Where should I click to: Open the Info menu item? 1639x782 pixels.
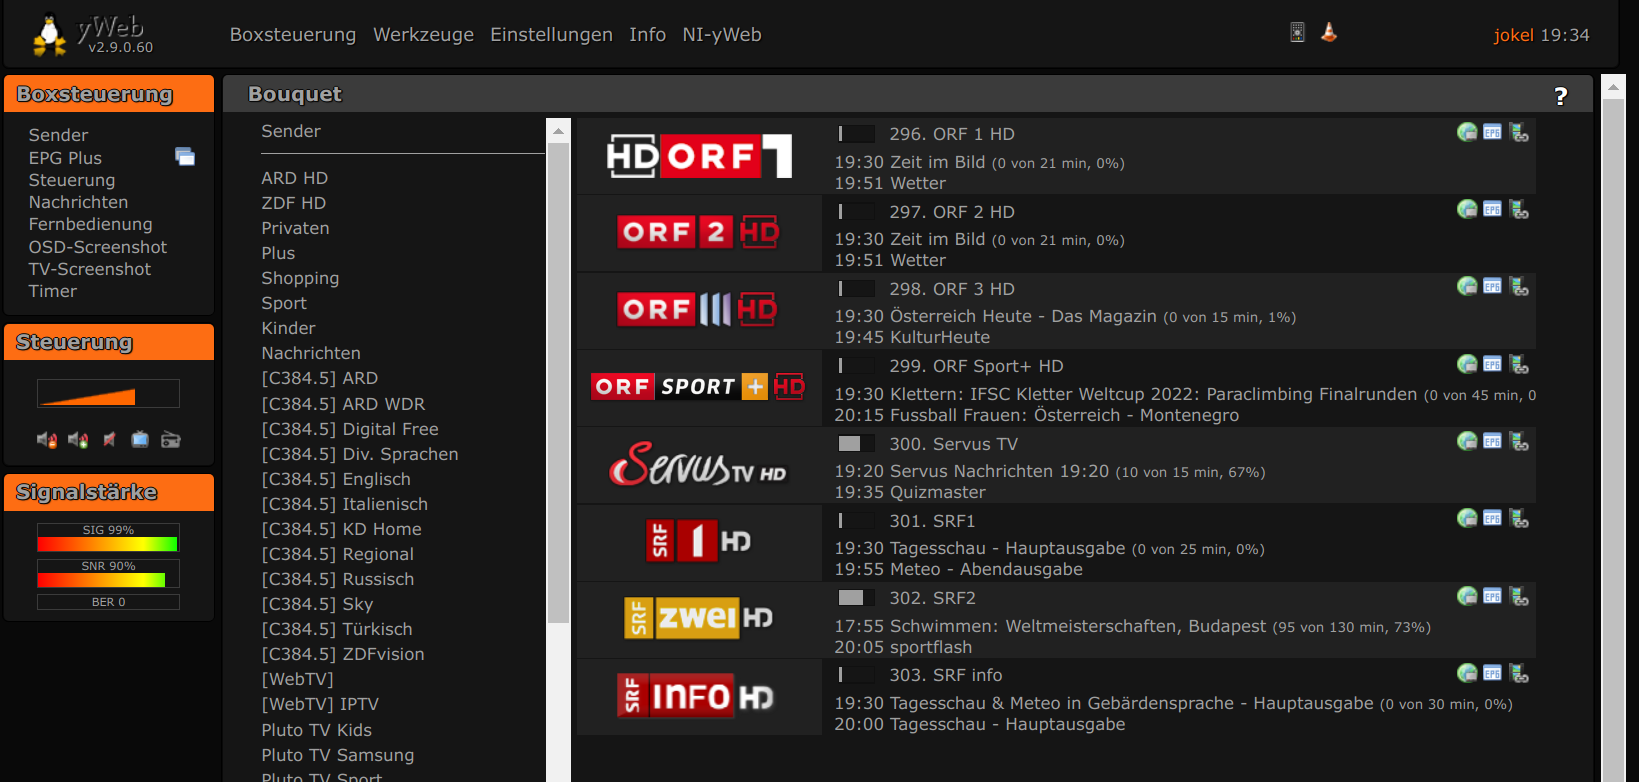click(x=647, y=35)
